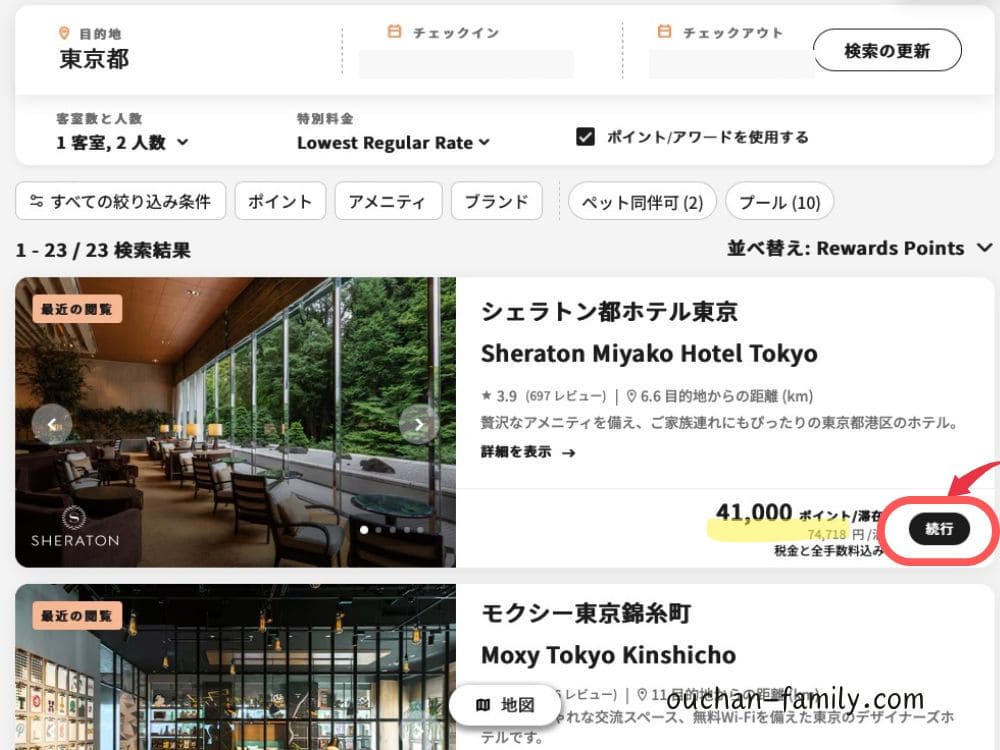Apply the プール (10) filter

click(779, 202)
